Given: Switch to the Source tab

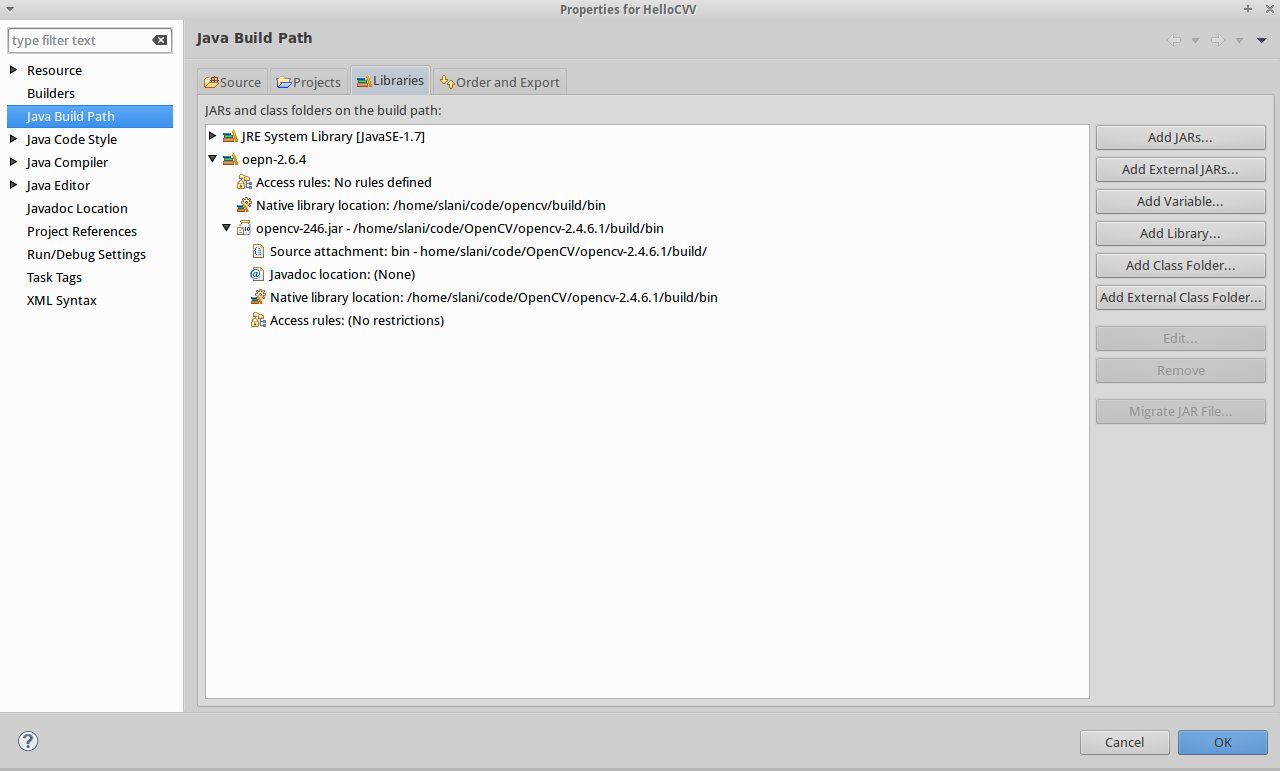Looking at the screenshot, I should pos(233,82).
